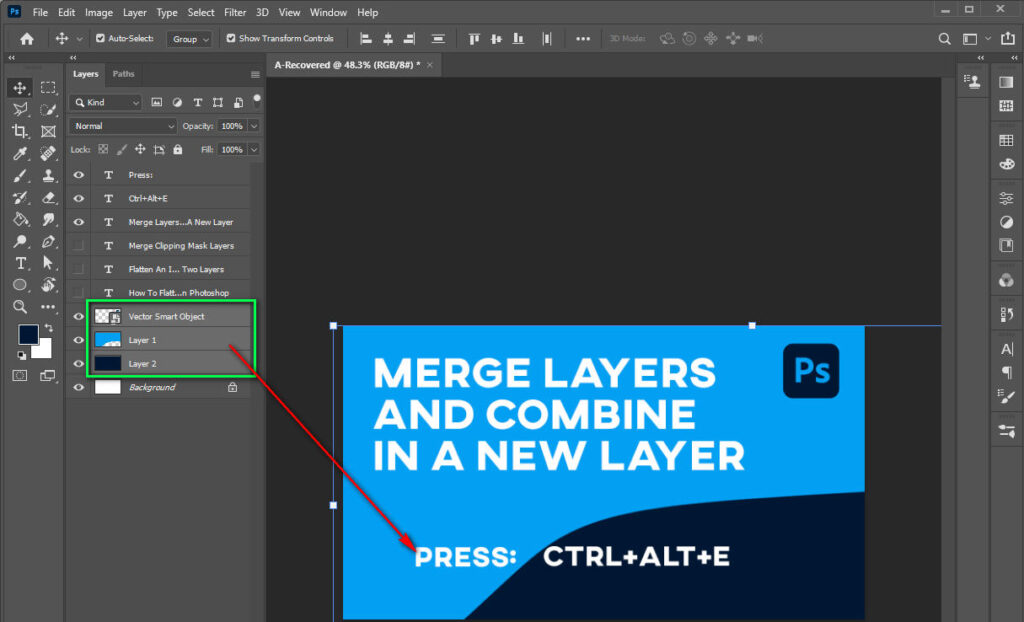The width and height of the screenshot is (1024, 622).
Task: Open the Layers panel menu
Action: (255, 74)
